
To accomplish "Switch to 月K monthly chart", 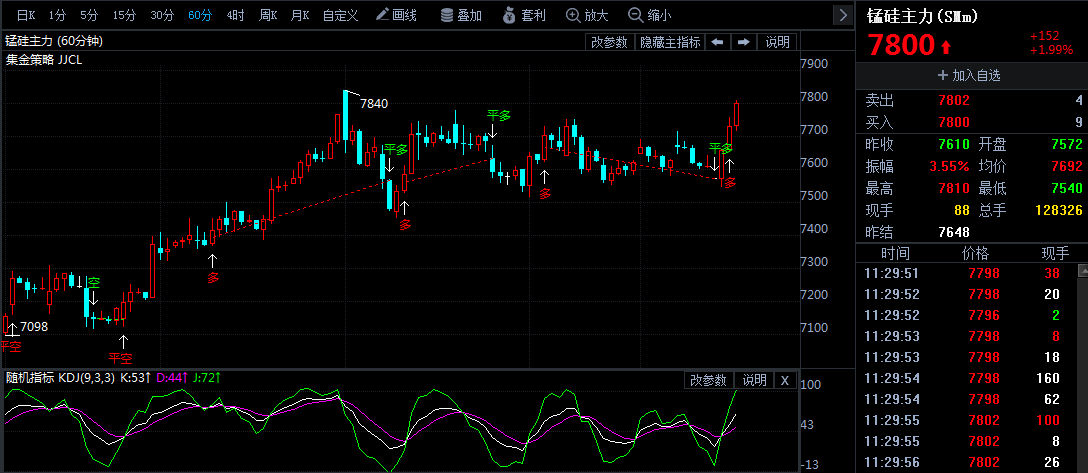I will tap(300, 15).
